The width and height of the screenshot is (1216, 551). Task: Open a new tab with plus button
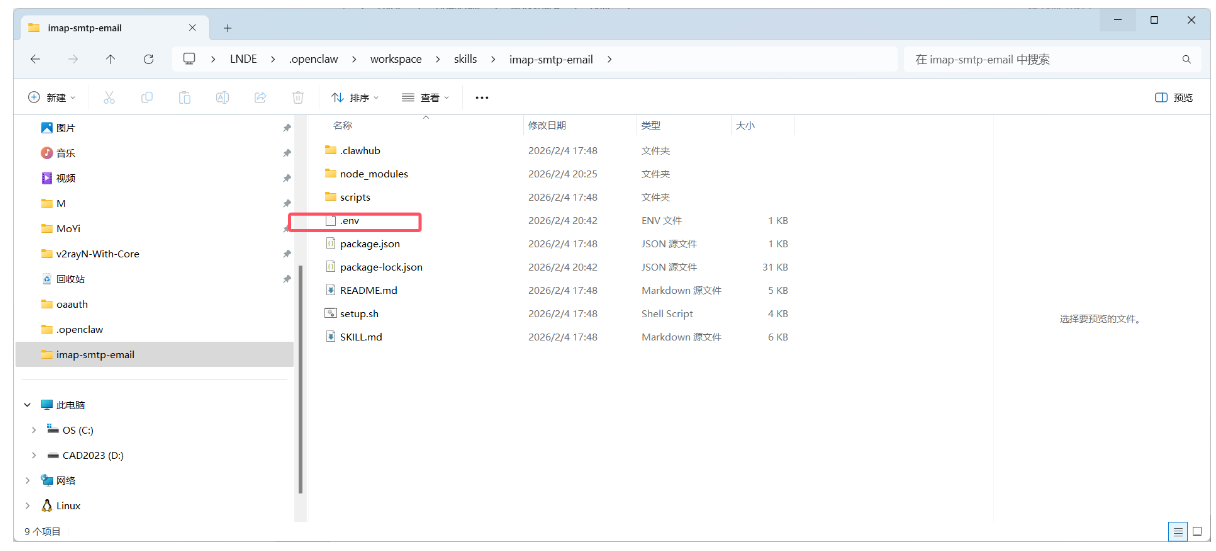click(x=227, y=28)
